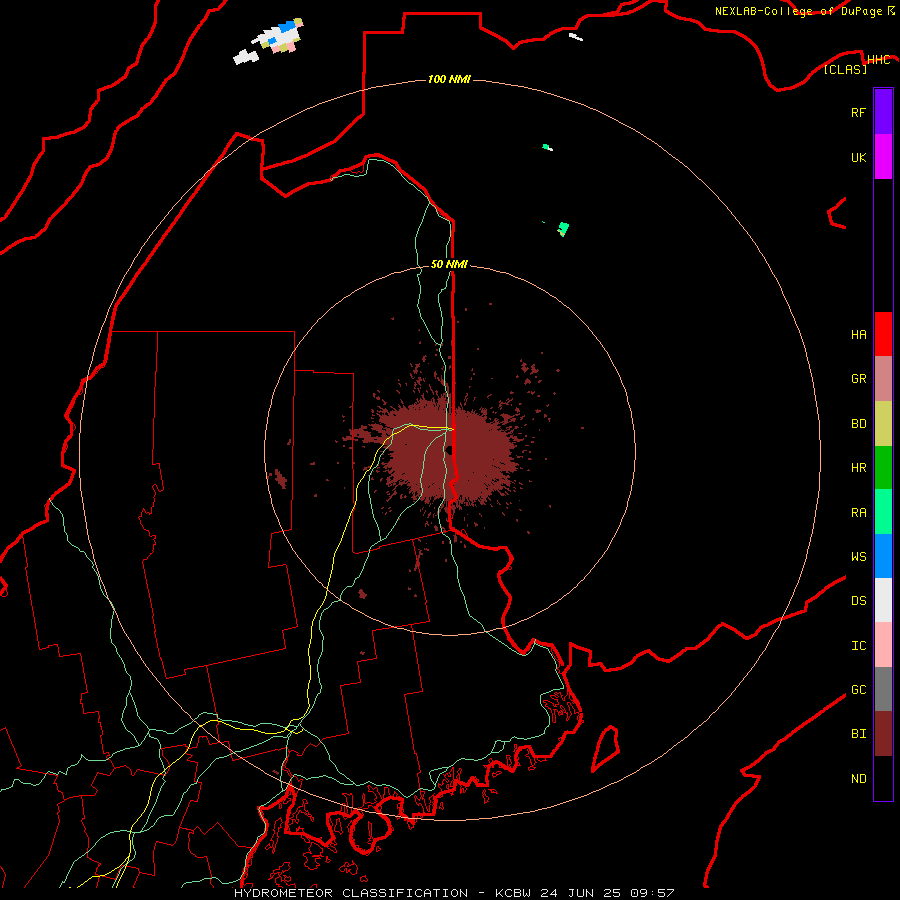
Task: Click the HHC product label
Action: point(878,60)
